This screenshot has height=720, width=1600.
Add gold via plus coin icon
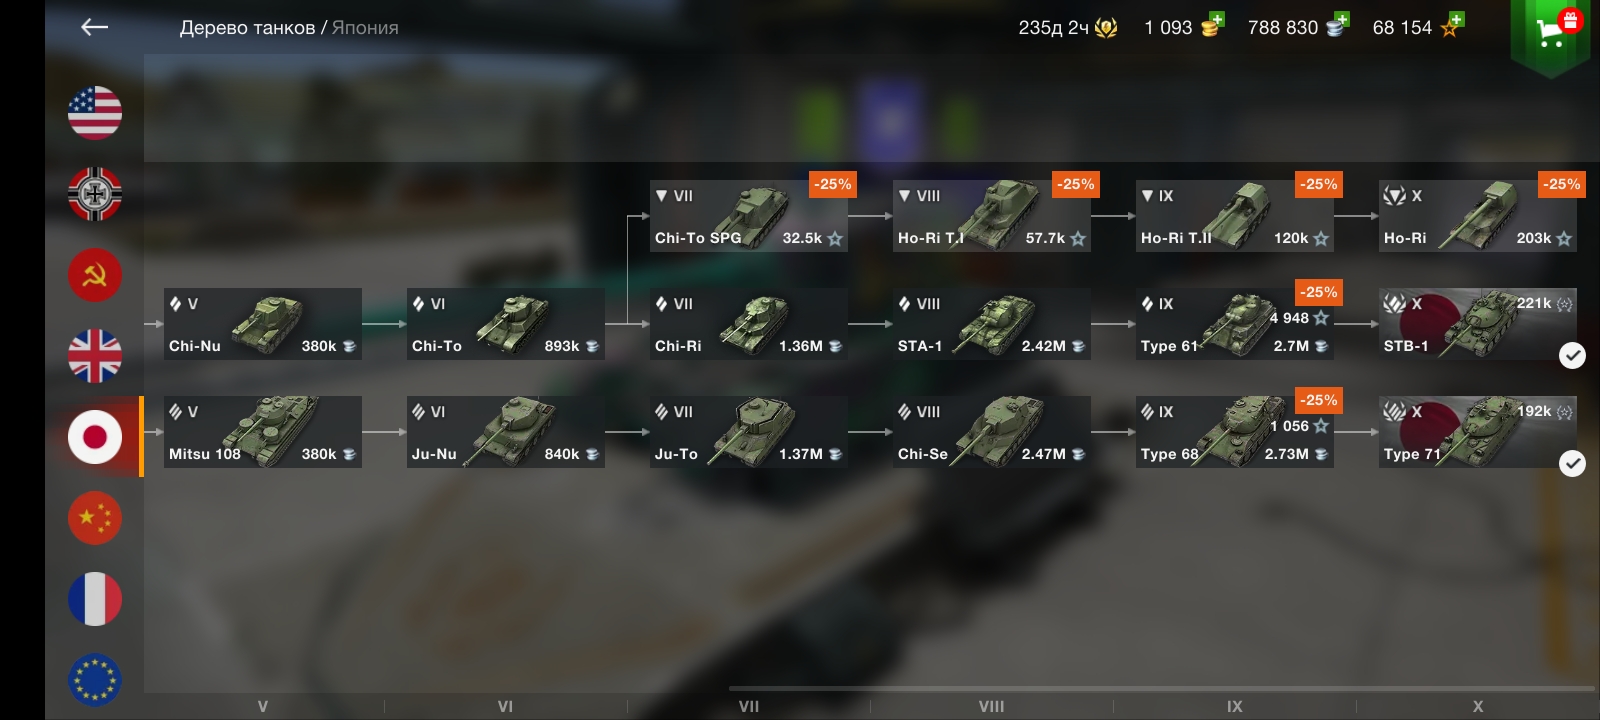(x=1212, y=25)
